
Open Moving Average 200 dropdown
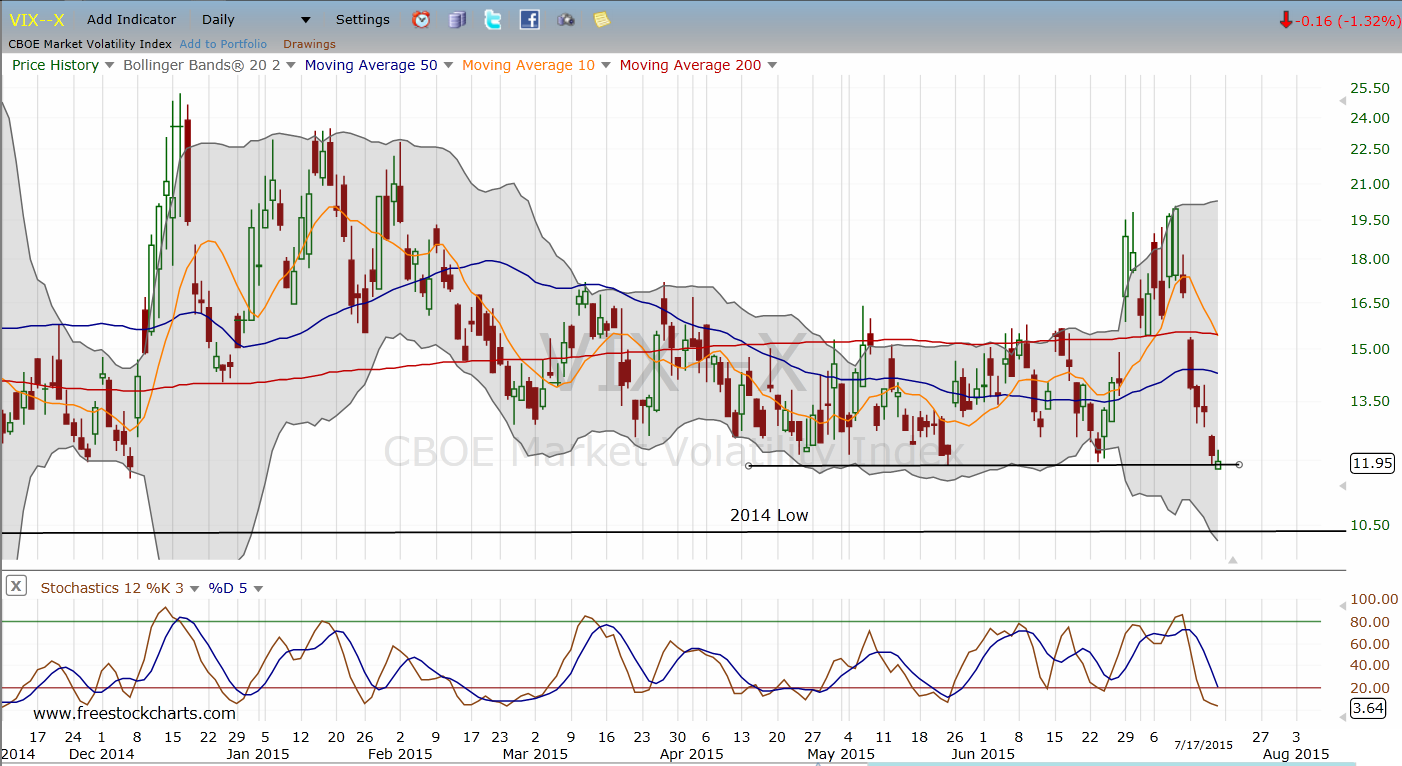(x=771, y=66)
